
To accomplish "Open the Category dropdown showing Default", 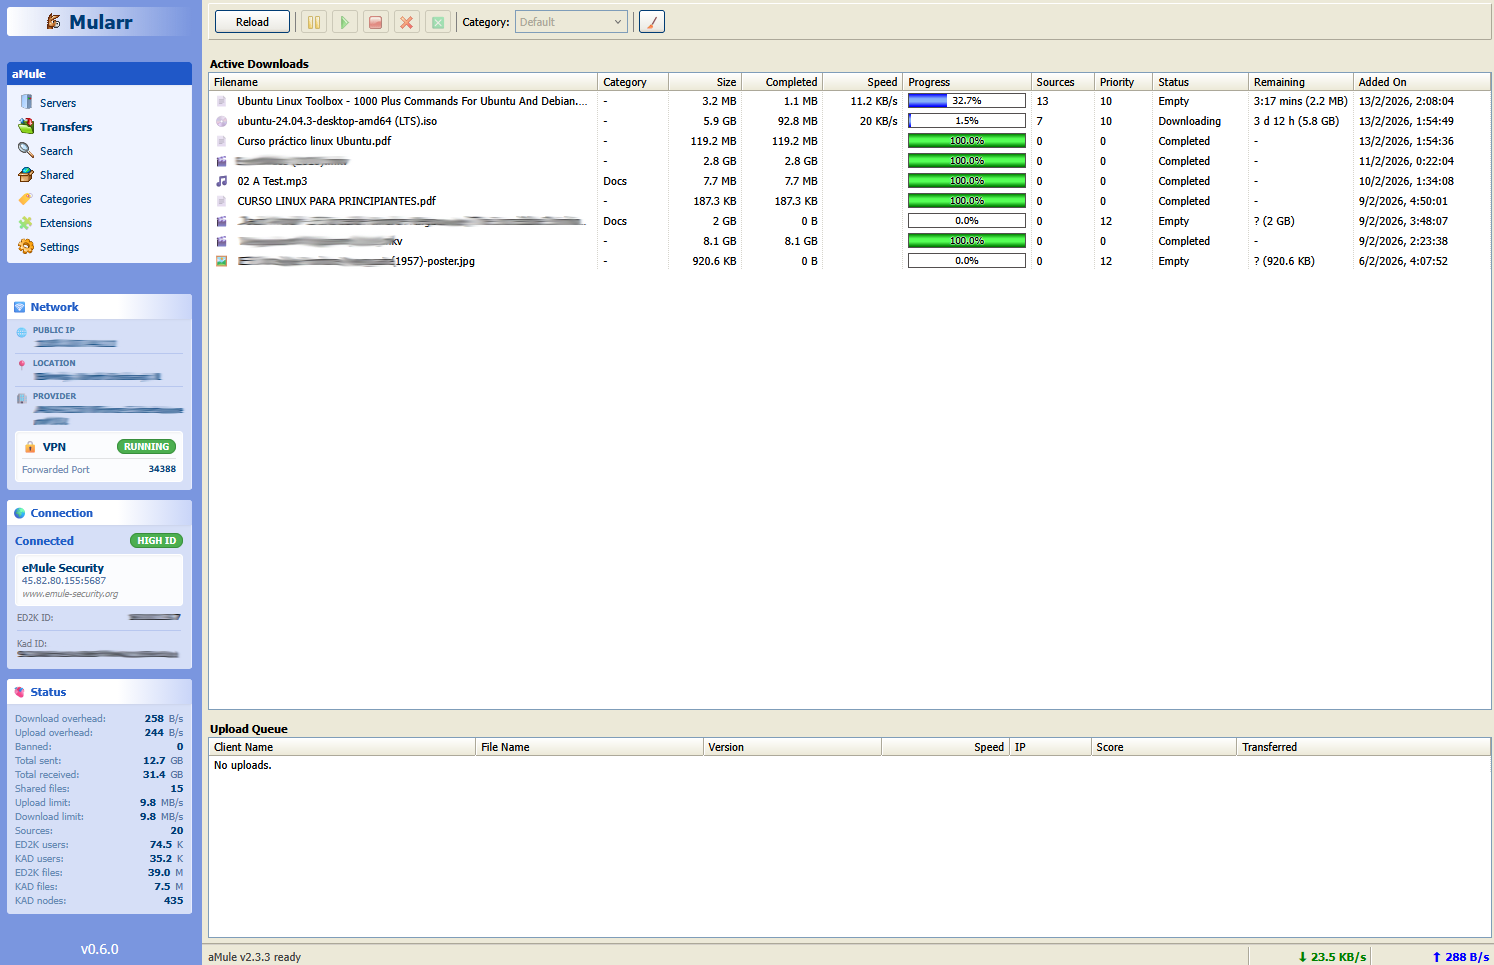I will coord(571,22).
